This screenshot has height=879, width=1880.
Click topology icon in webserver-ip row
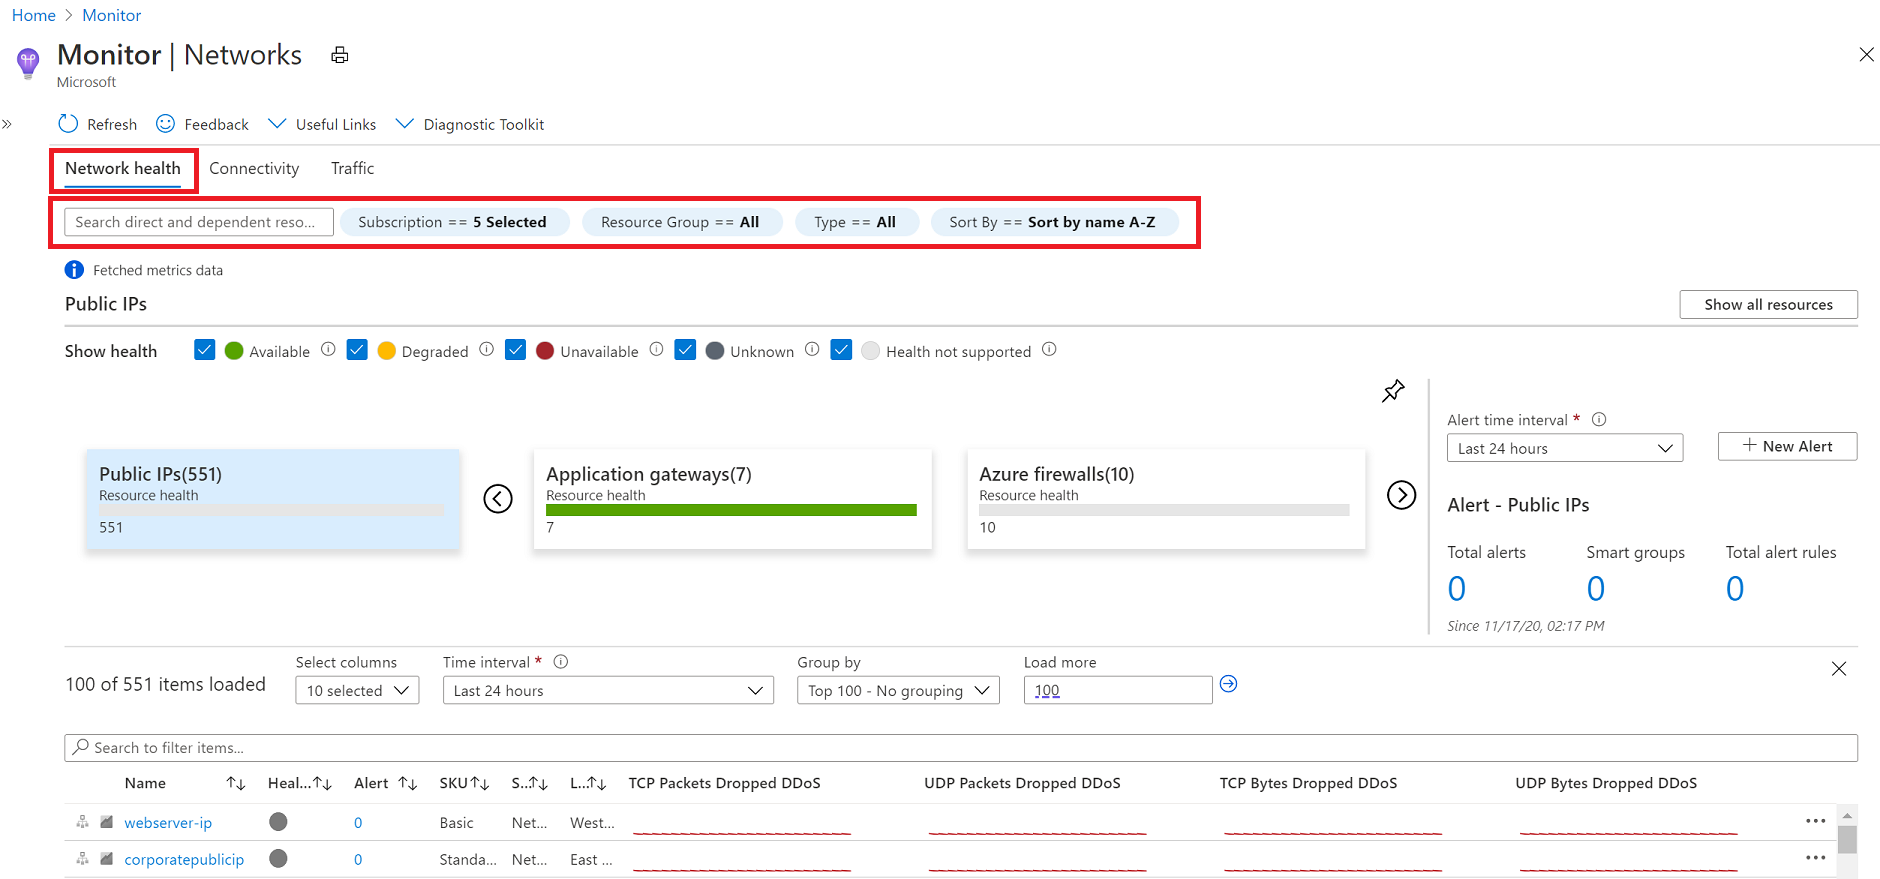pyautogui.click(x=83, y=822)
